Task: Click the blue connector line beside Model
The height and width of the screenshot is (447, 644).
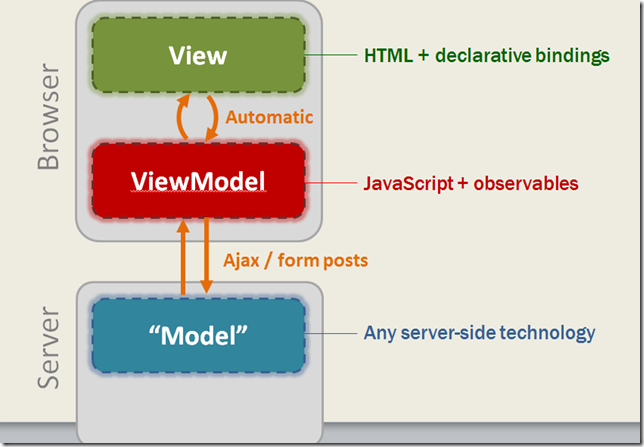Action: pos(331,334)
